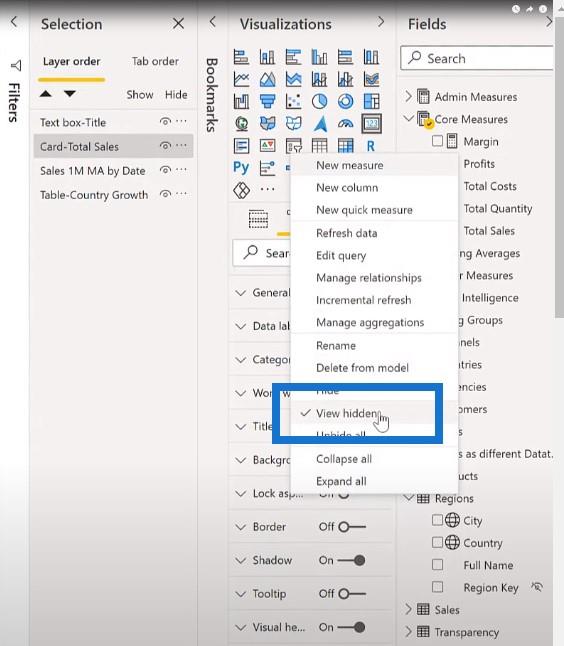Screen dimensions: 564x646
Task: Expand the Admin Measures table
Action: (408, 96)
